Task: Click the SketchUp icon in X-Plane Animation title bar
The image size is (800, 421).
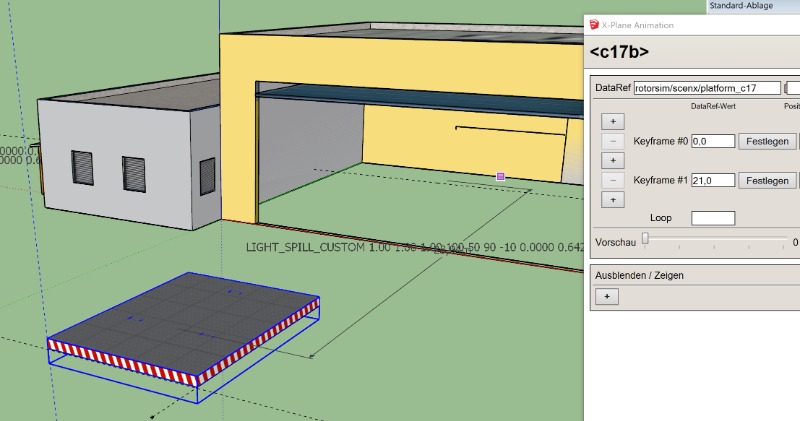Action: [596, 25]
